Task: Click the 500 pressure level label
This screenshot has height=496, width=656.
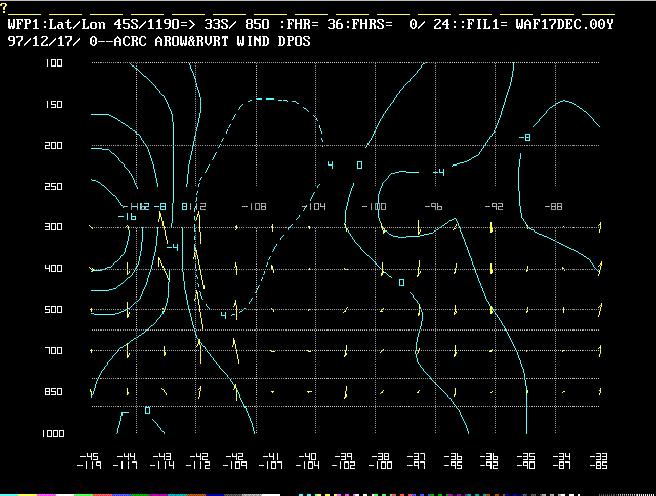Action: tap(54, 309)
